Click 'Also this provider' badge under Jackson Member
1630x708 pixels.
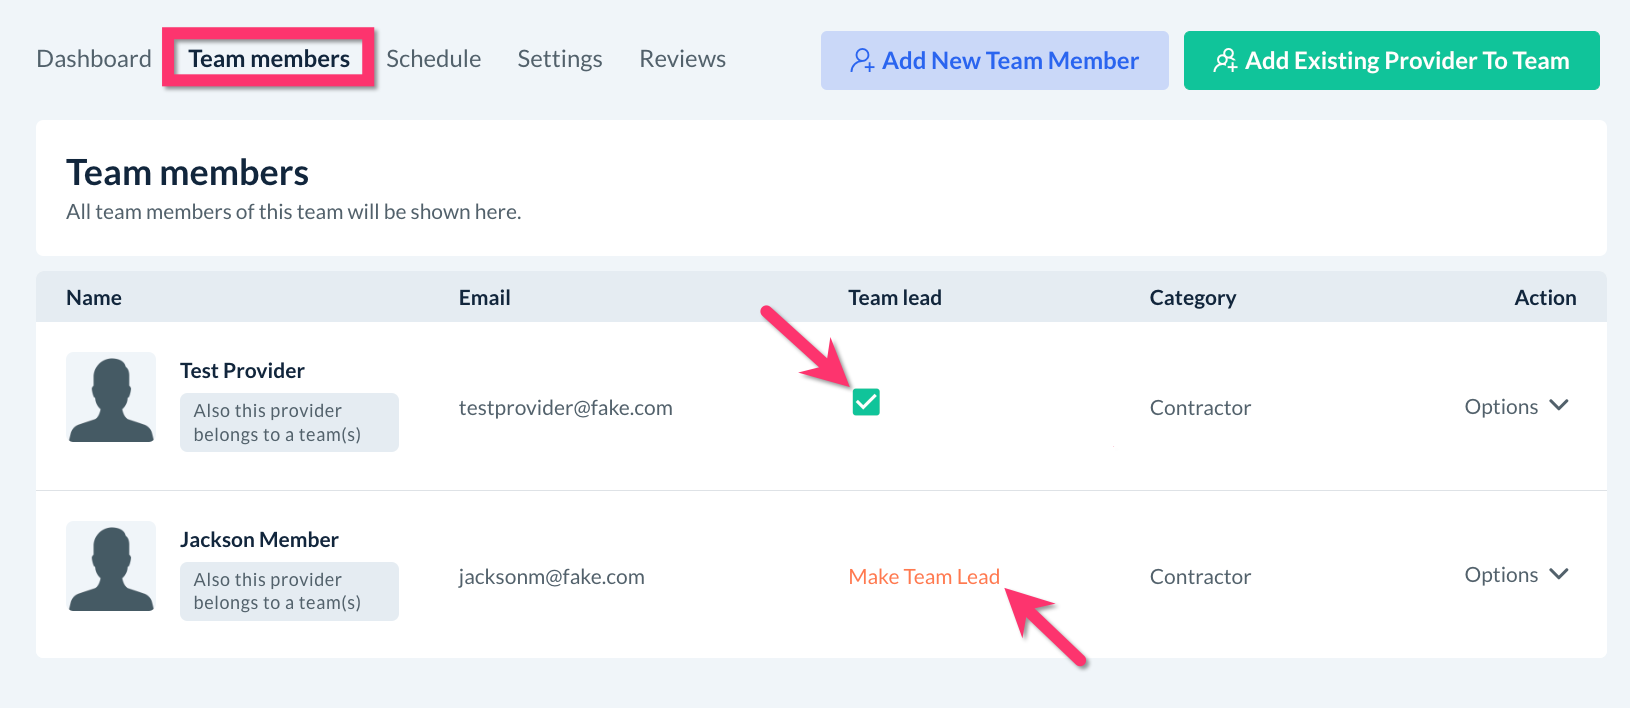tap(289, 591)
